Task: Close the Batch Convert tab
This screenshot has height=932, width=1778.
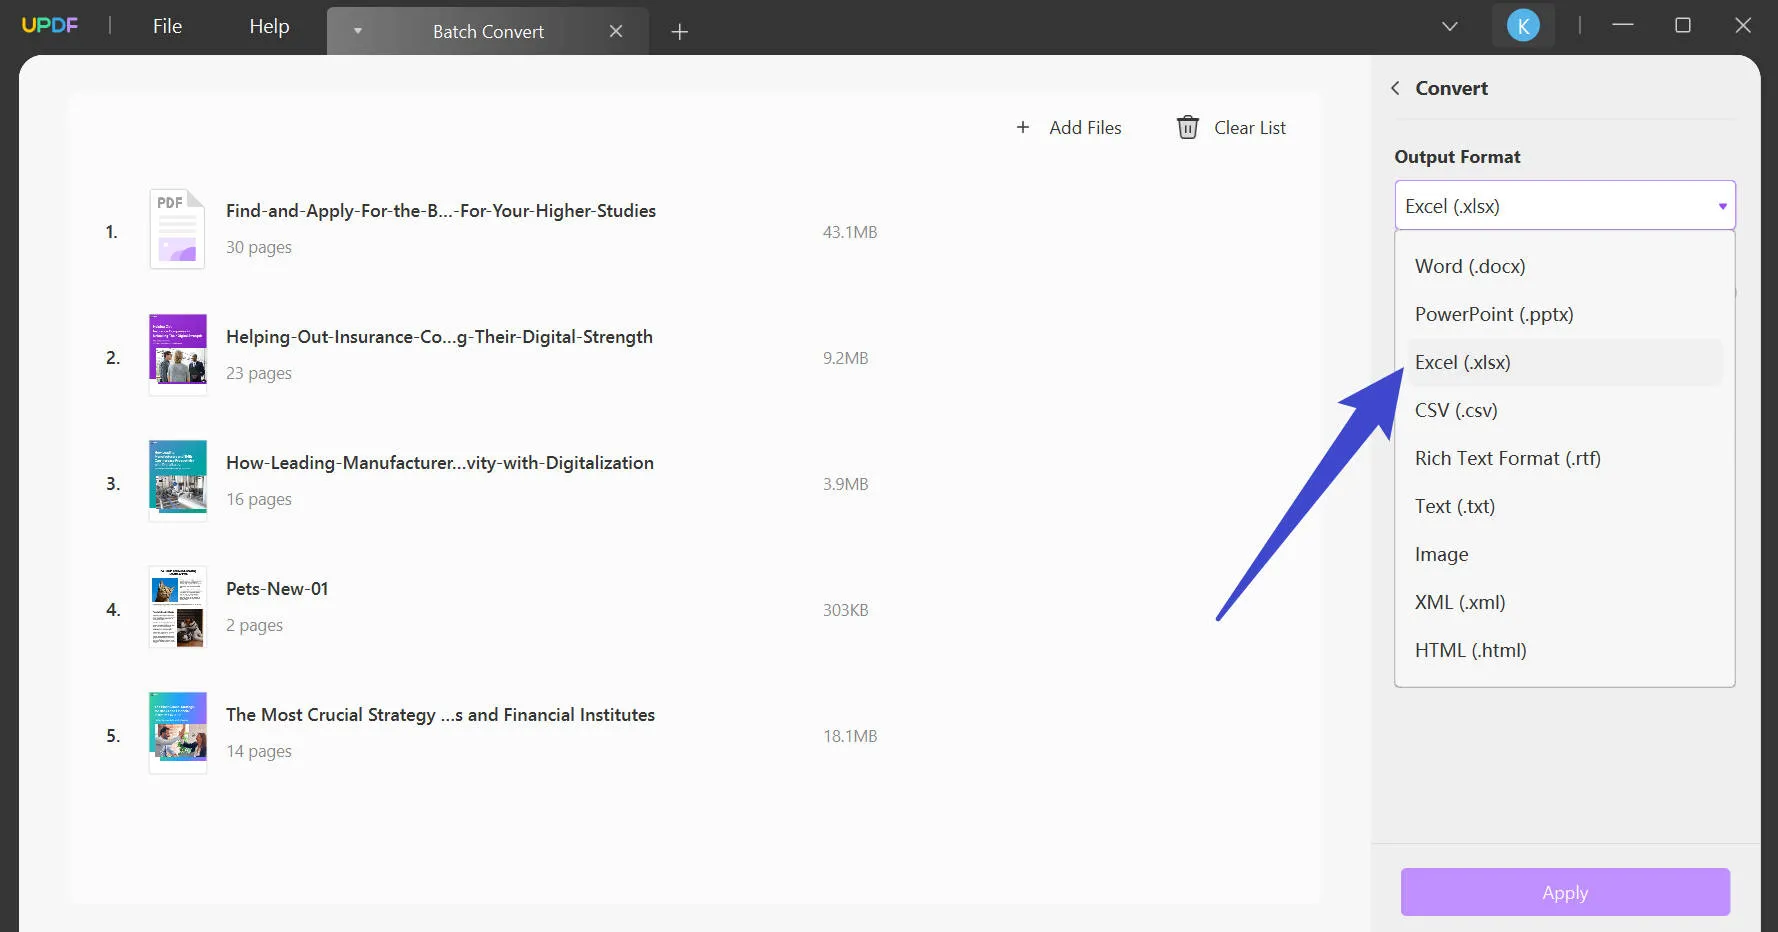Action: point(617,31)
